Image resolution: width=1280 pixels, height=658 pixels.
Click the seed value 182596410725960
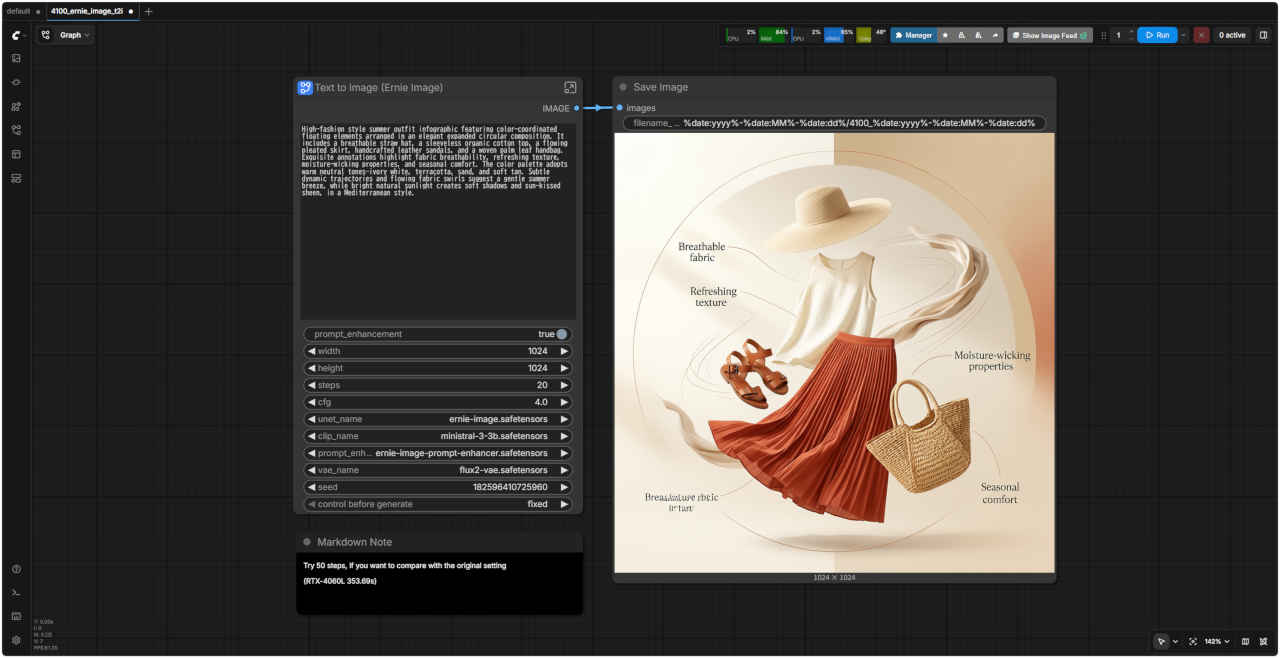[510, 487]
